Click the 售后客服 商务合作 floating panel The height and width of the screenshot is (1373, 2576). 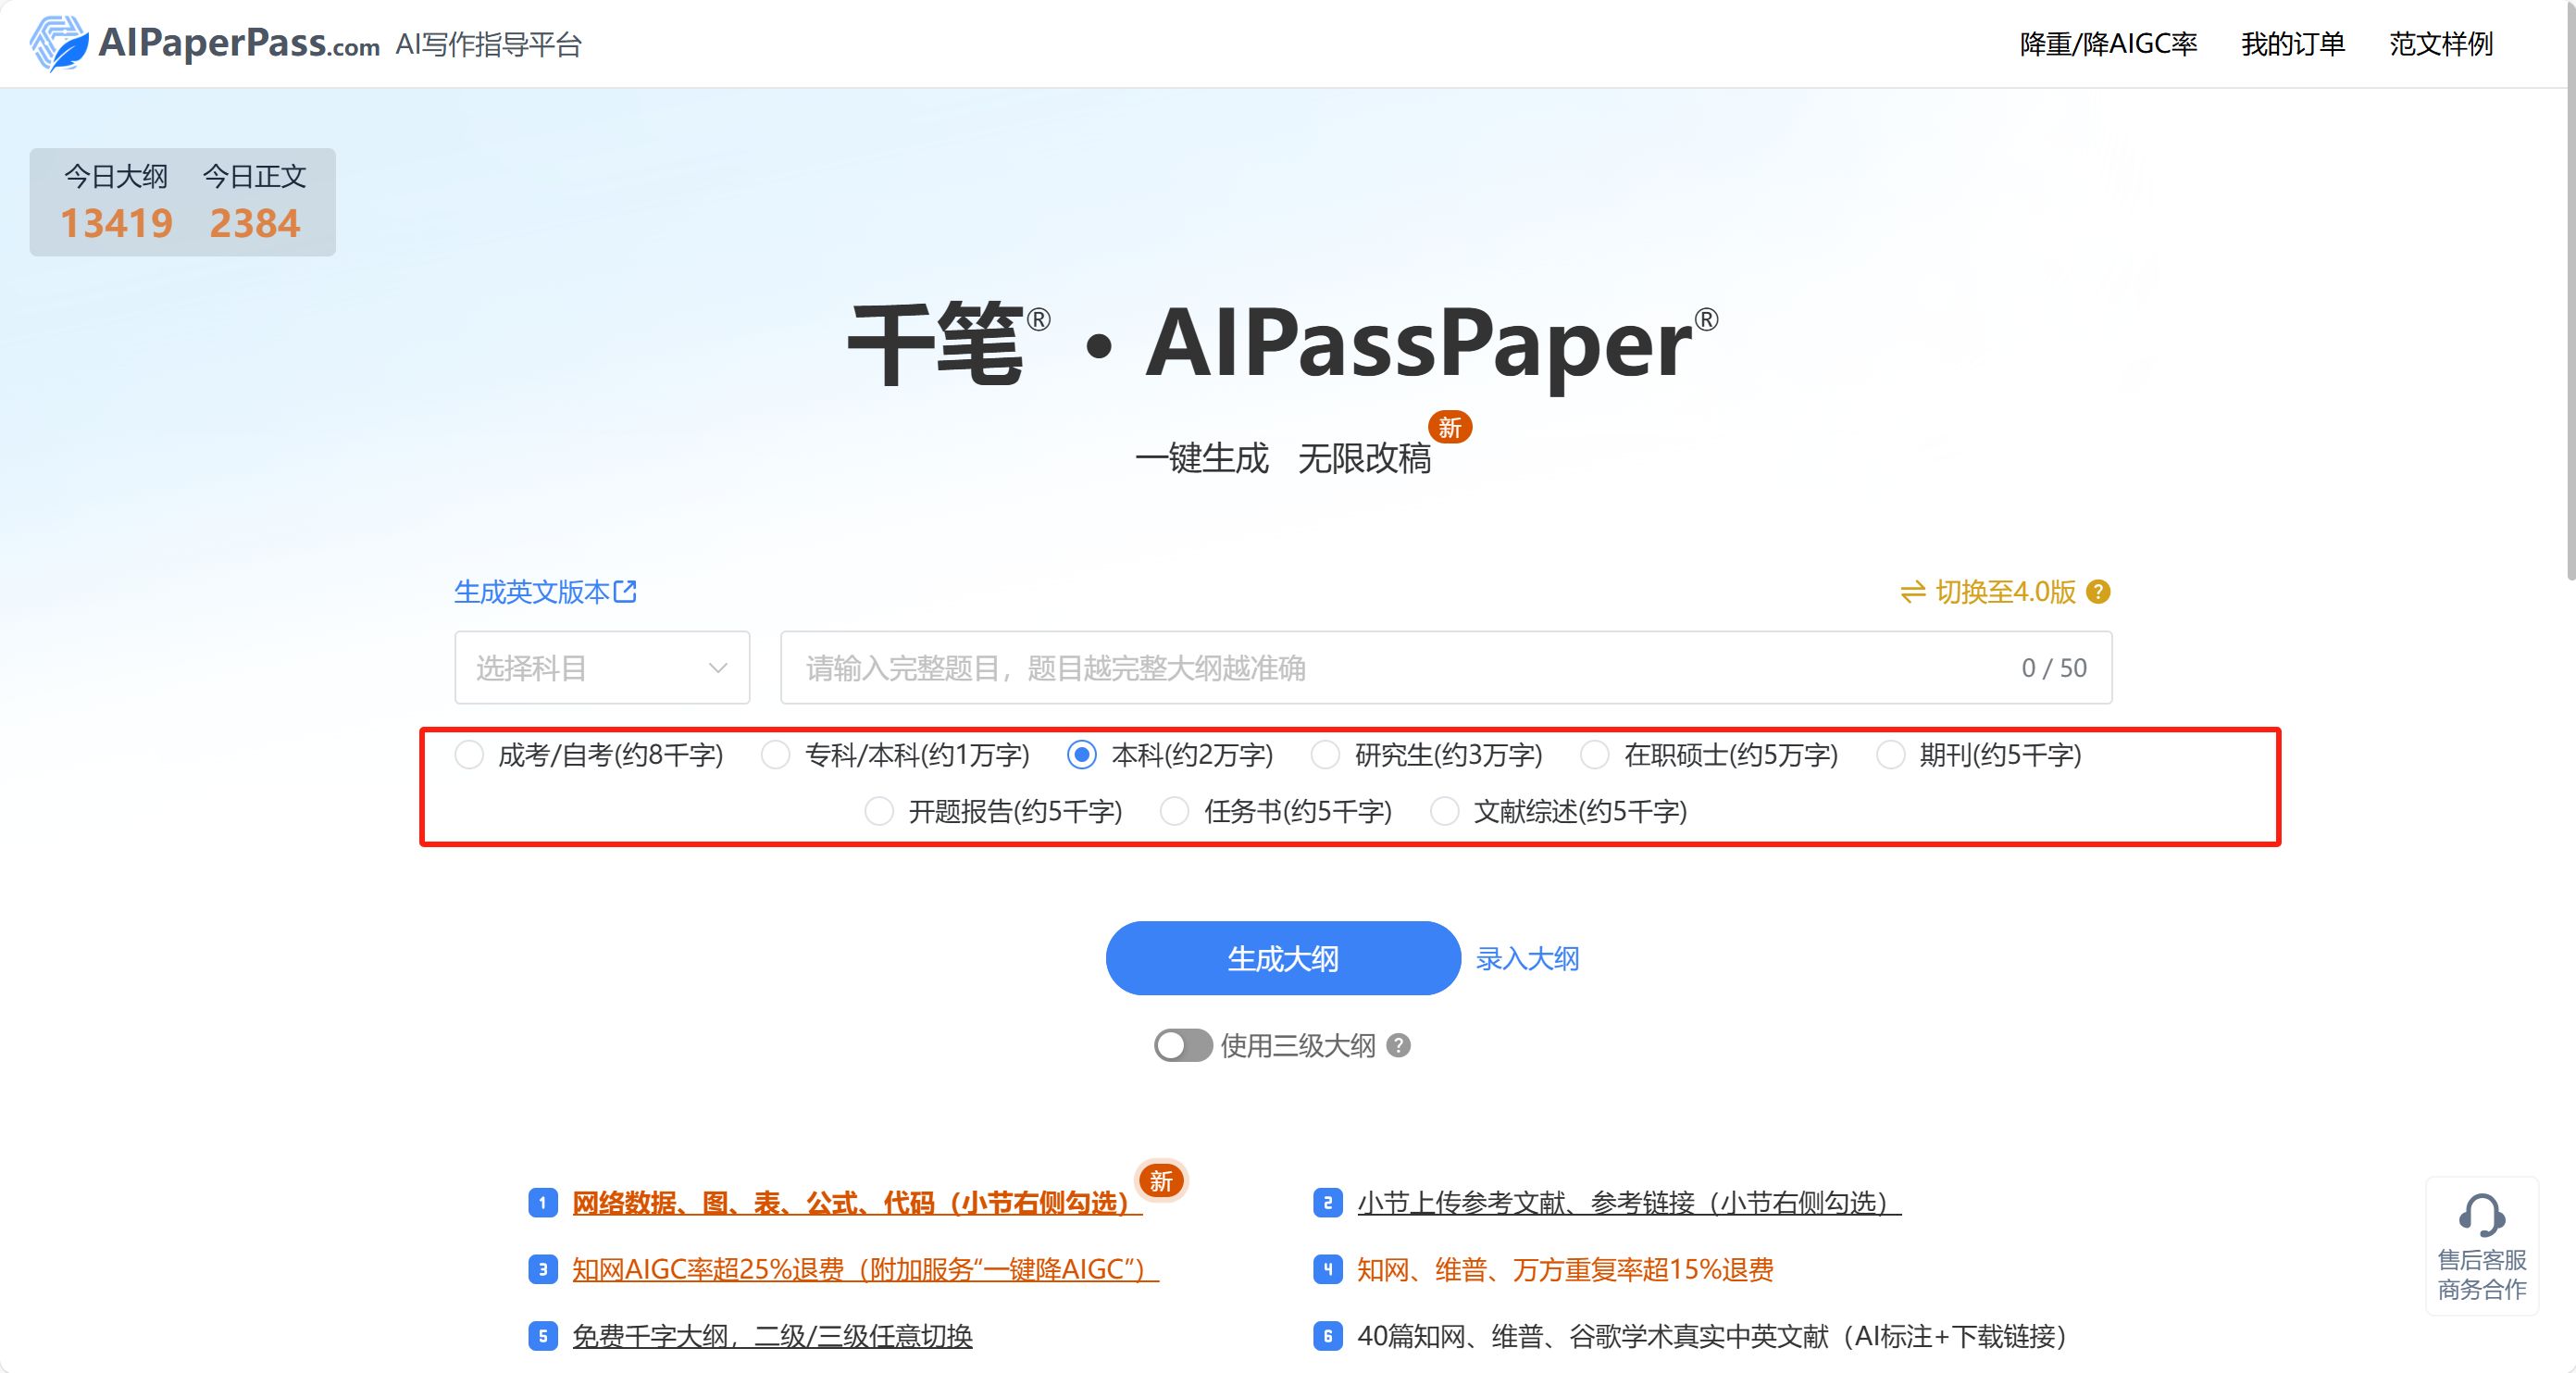tap(2482, 1246)
